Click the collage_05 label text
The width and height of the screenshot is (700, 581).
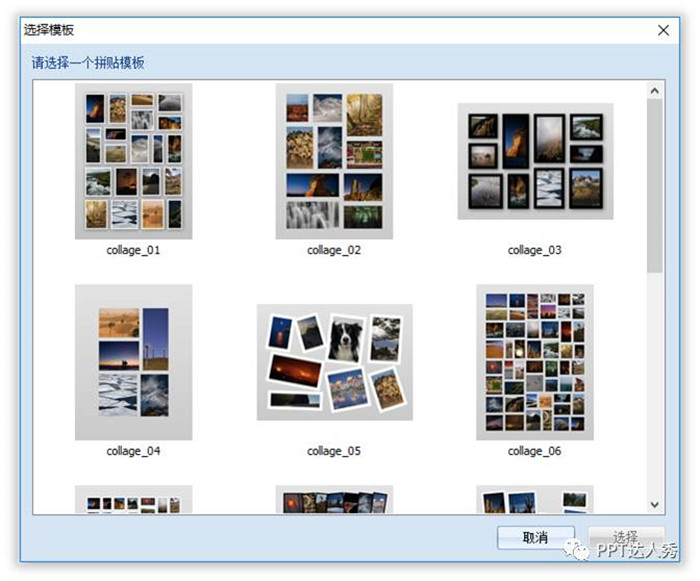(334, 451)
